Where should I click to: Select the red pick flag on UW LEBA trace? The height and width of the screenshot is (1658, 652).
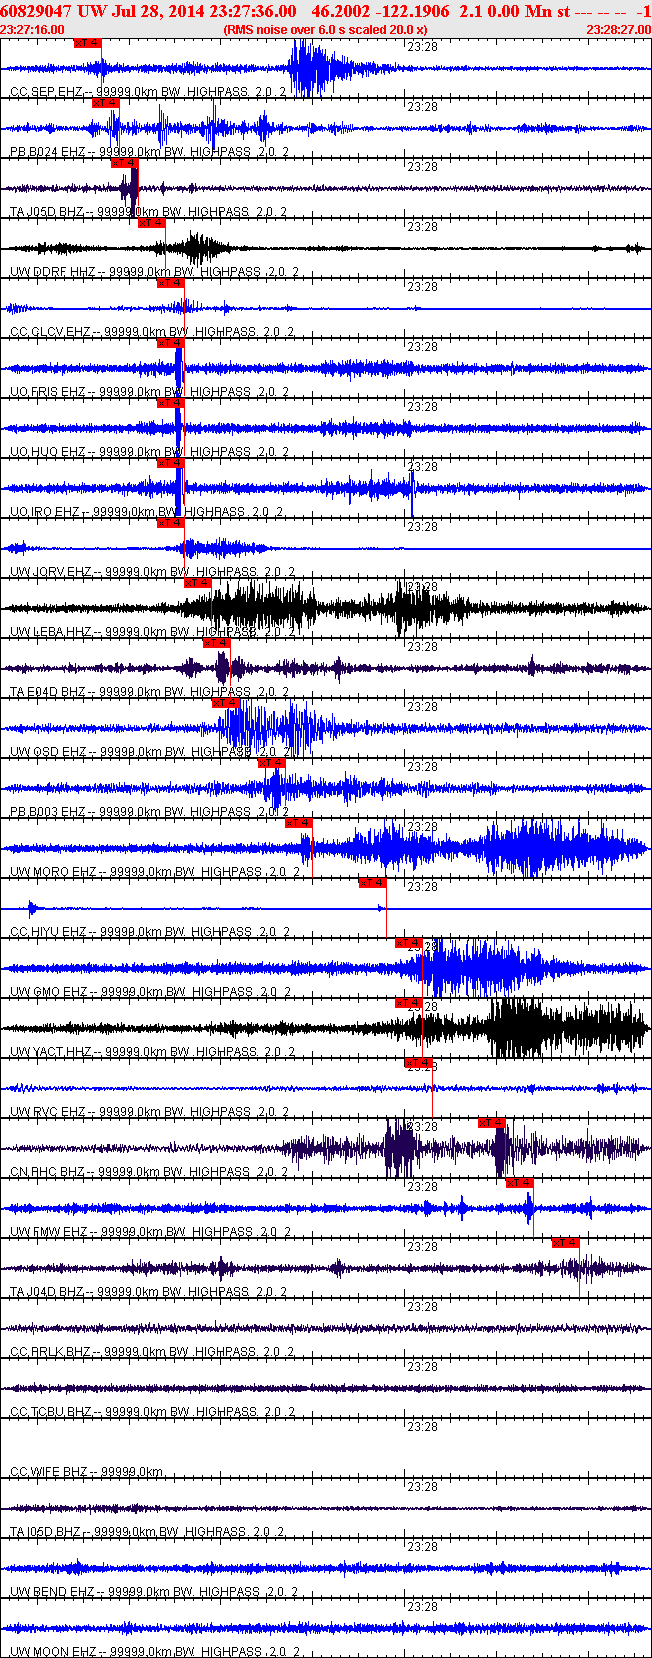(x=198, y=583)
